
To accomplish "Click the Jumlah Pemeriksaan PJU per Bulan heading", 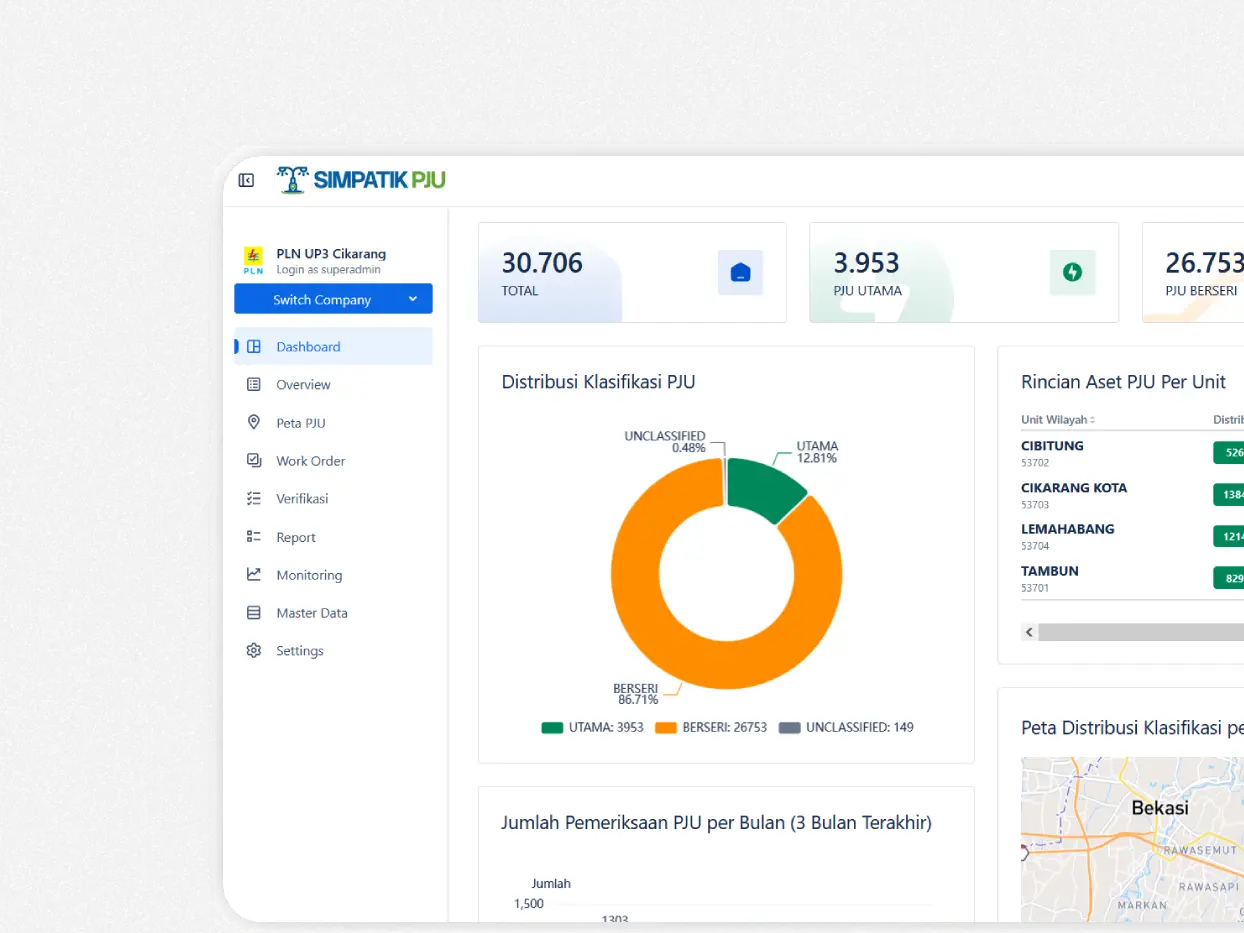I will (x=716, y=822).
